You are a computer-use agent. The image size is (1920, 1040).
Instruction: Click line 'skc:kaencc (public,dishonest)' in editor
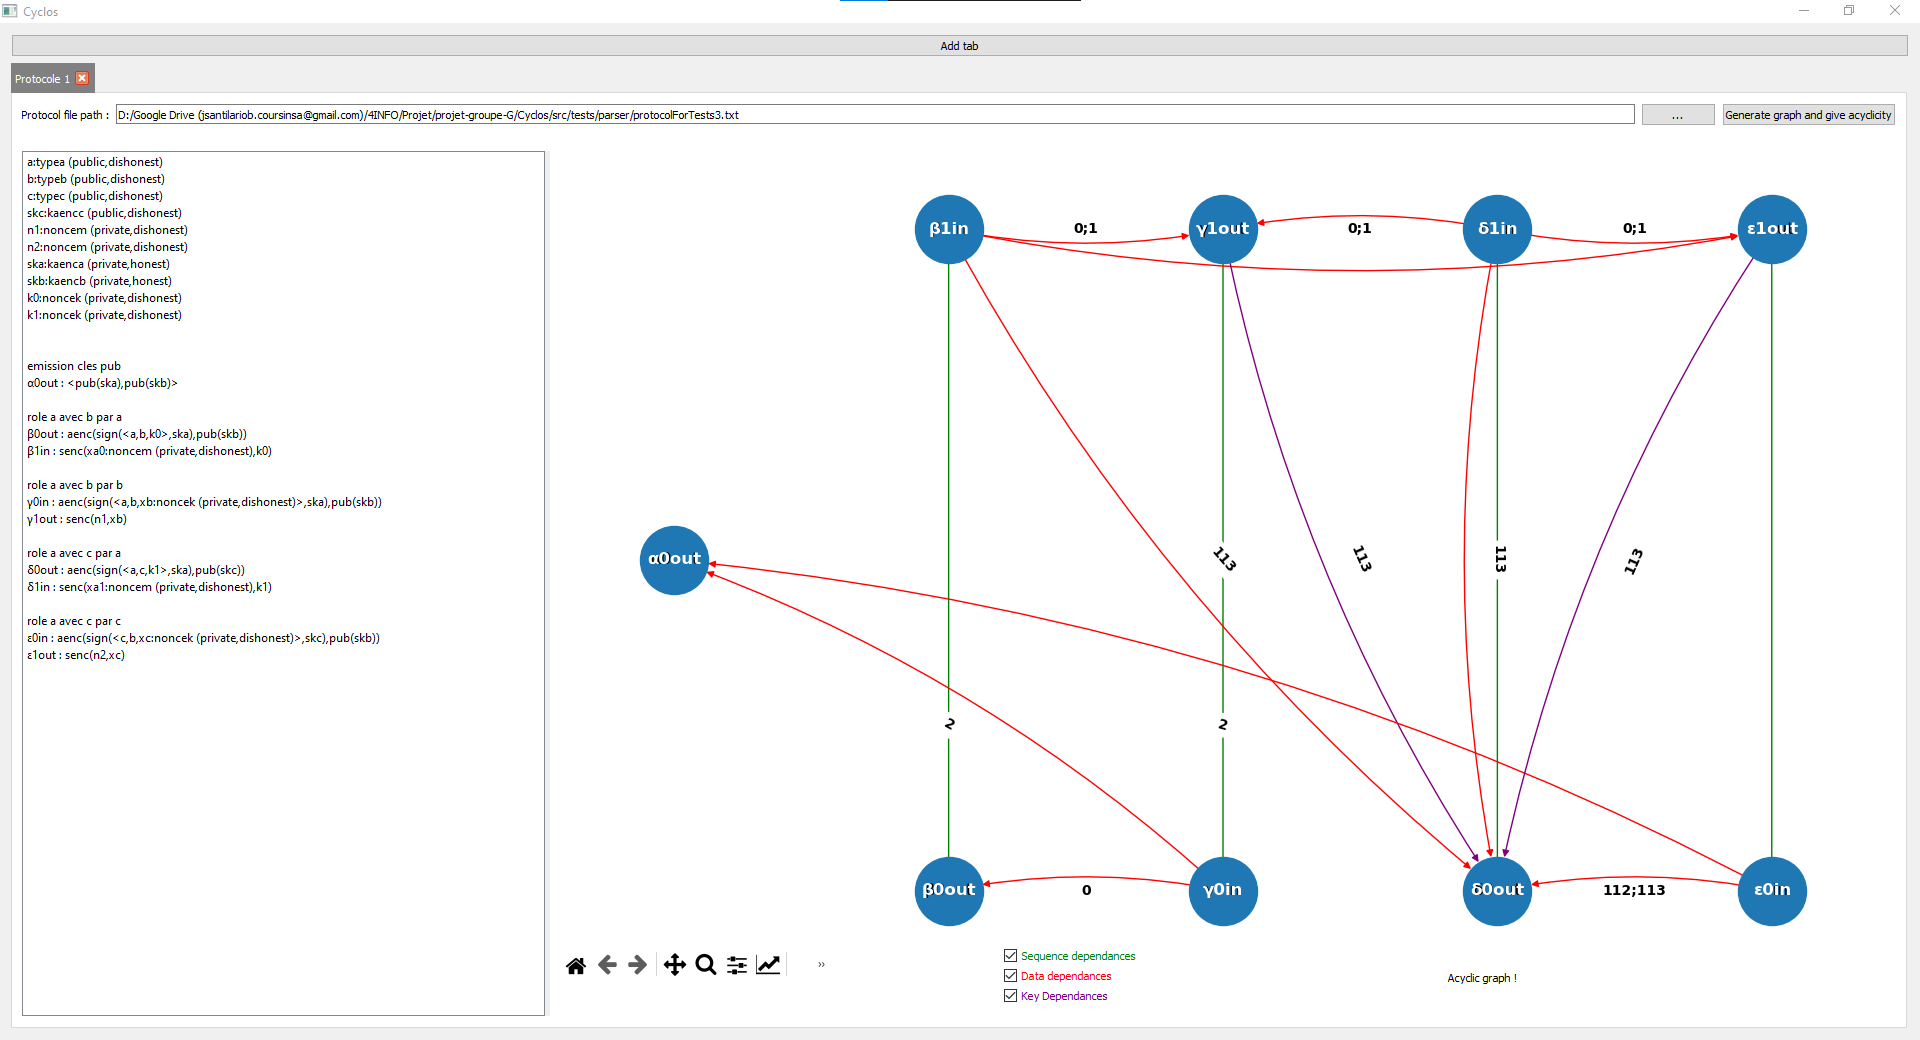(x=104, y=213)
